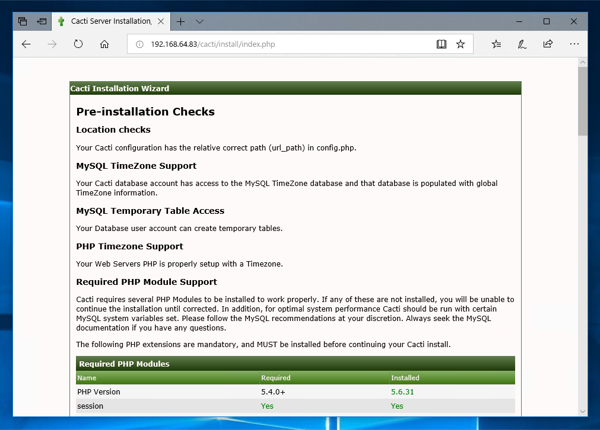Image resolution: width=600 pixels, height=430 pixels.
Task: Maximize the browser window
Action: tap(546, 21)
